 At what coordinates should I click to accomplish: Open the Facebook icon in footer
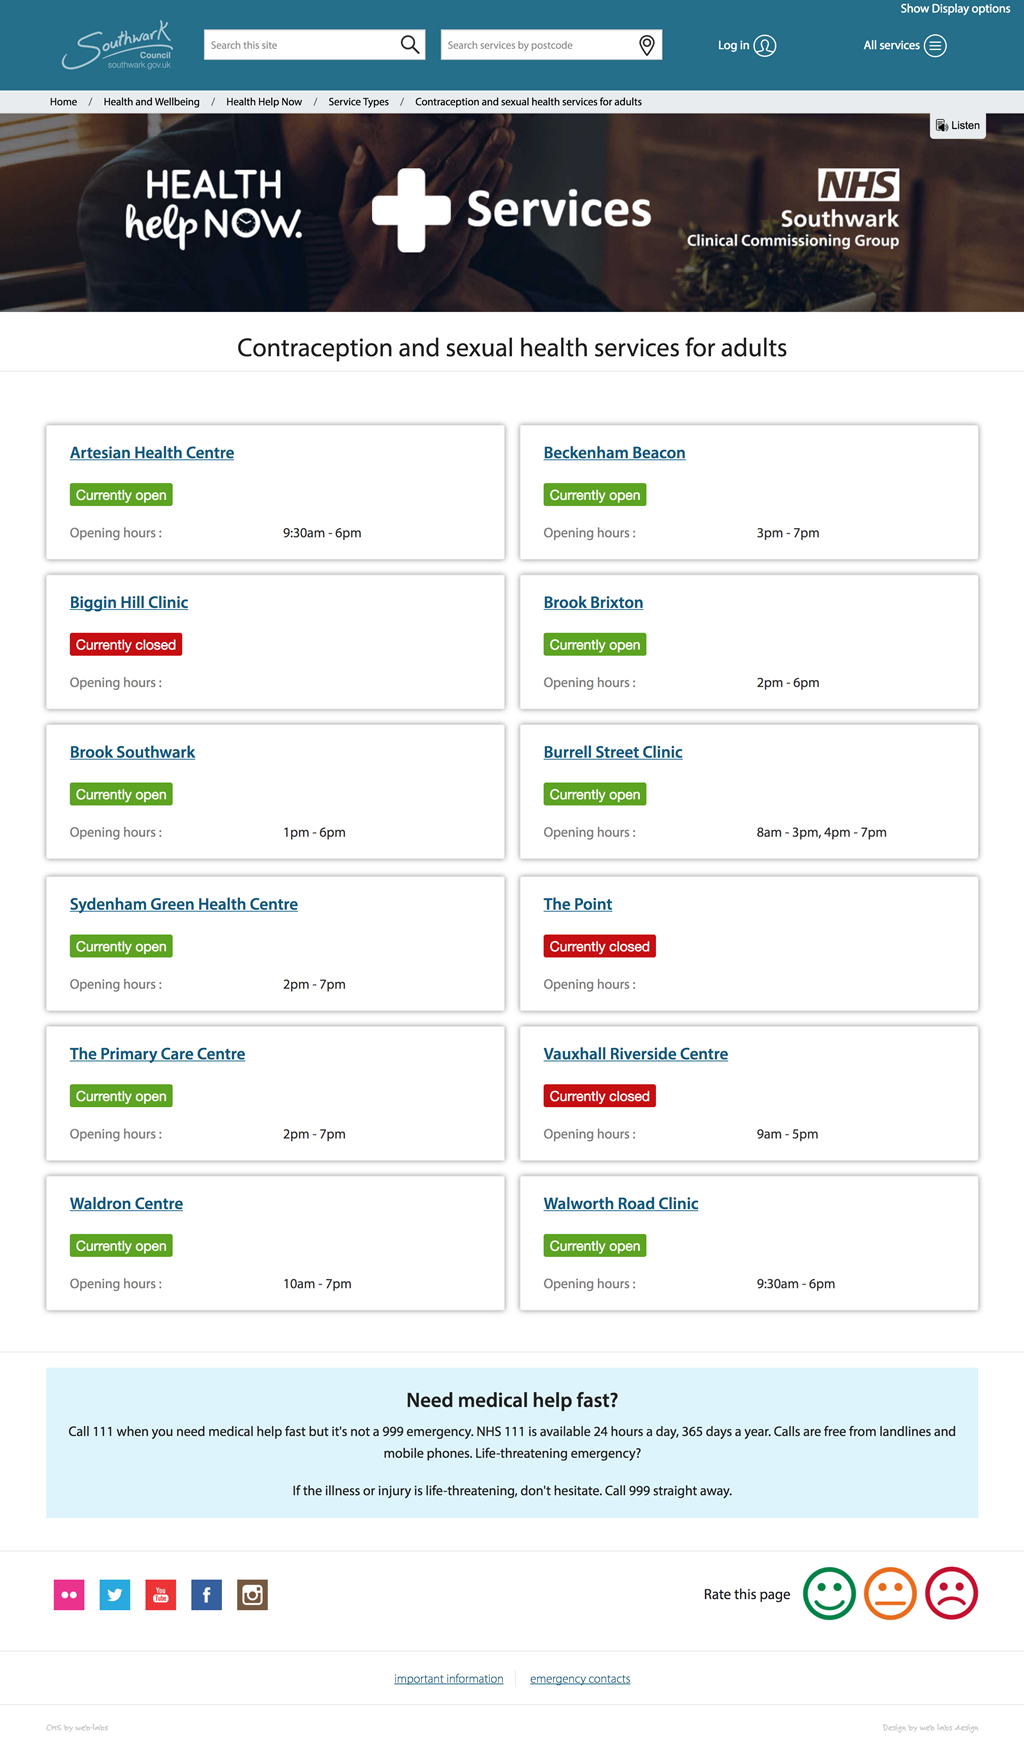207,1594
